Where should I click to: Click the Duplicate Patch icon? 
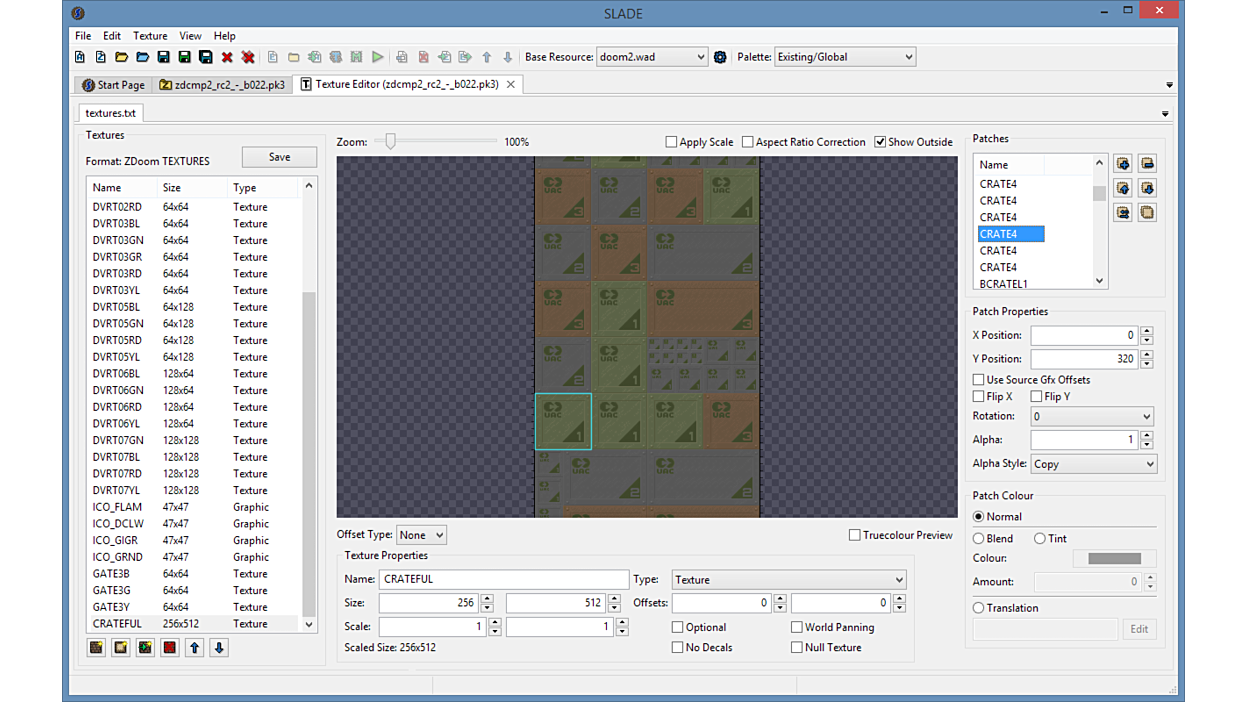point(1147,213)
